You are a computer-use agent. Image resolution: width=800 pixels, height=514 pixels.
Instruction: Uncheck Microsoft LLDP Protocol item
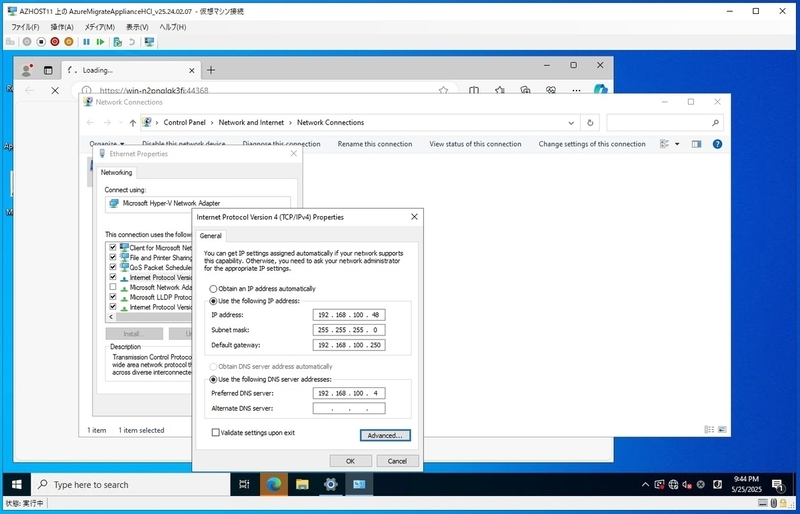[x=113, y=297]
